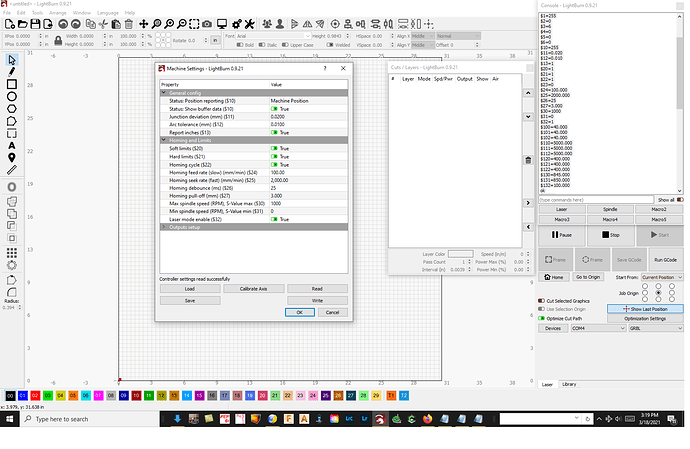690x449 pixels.
Task: Open Preview with the monitor icon
Action: pyautogui.click(x=222, y=24)
